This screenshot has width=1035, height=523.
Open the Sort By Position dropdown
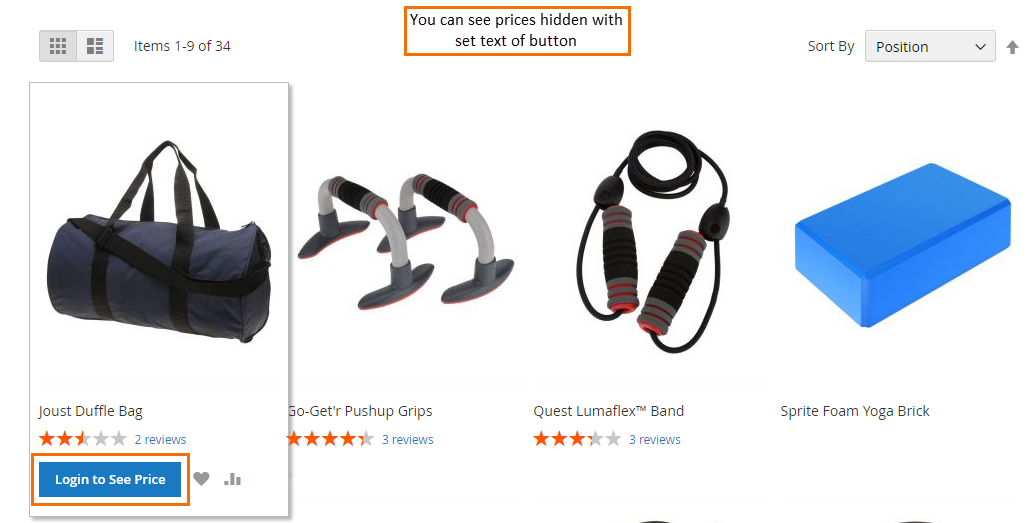(x=930, y=46)
